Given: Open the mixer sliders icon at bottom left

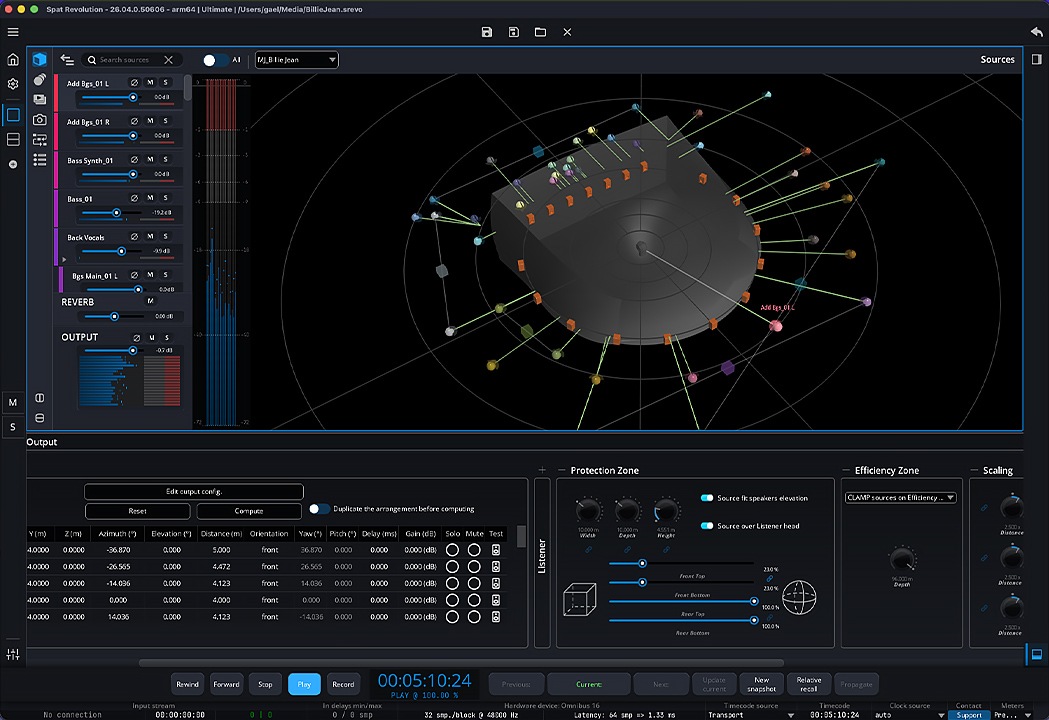Looking at the screenshot, I should point(13,654).
